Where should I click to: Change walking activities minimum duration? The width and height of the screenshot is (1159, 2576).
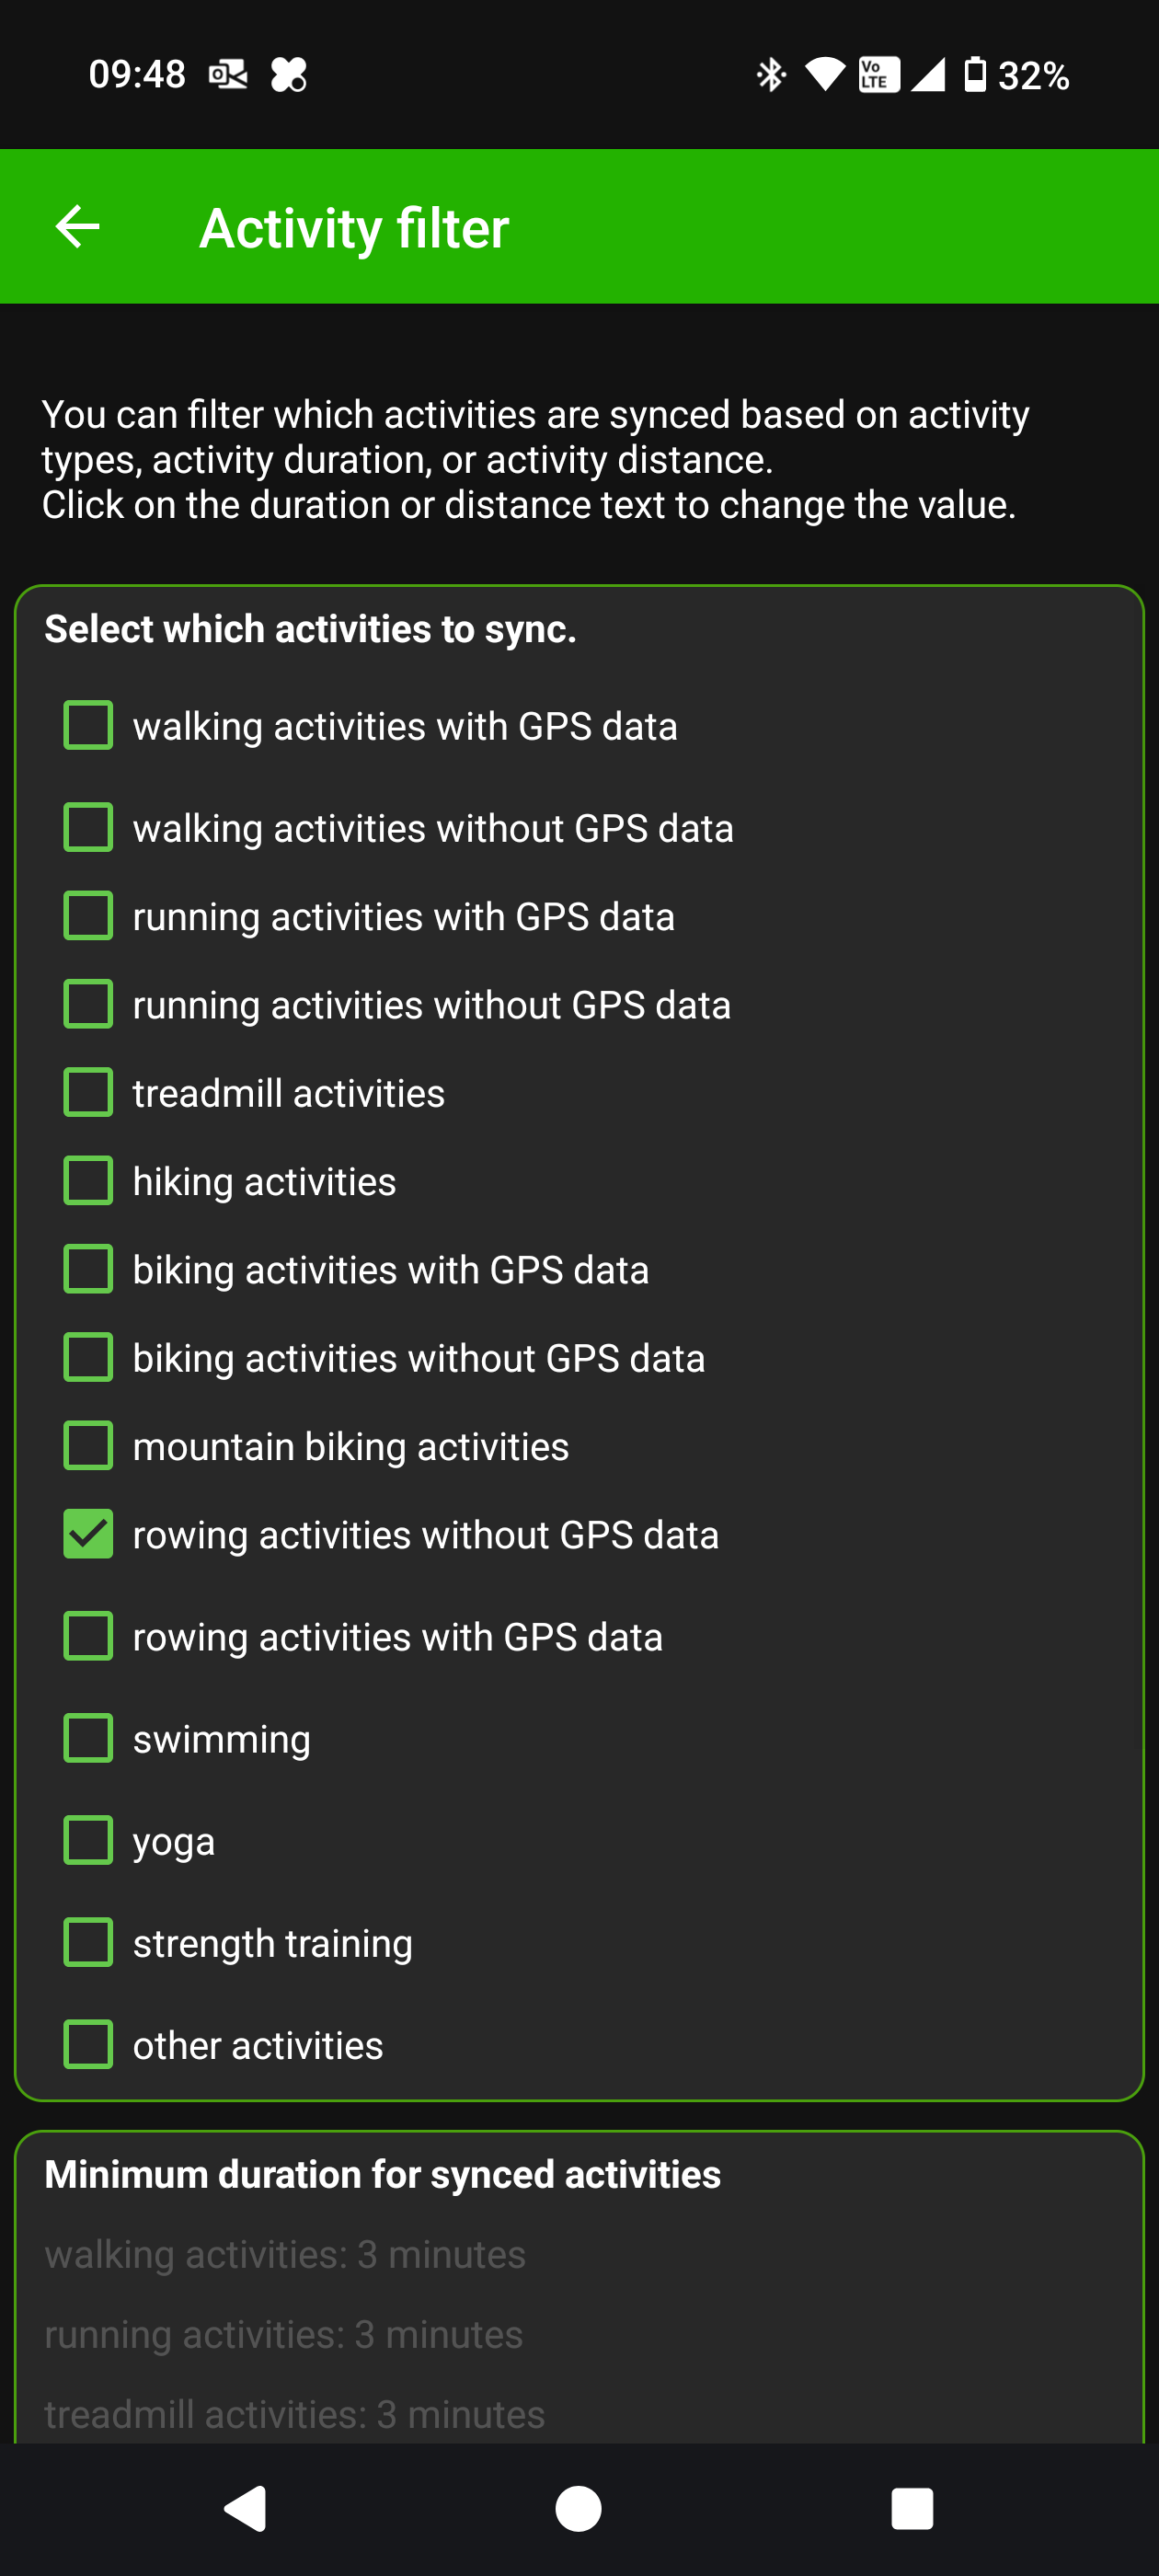tap(285, 2254)
